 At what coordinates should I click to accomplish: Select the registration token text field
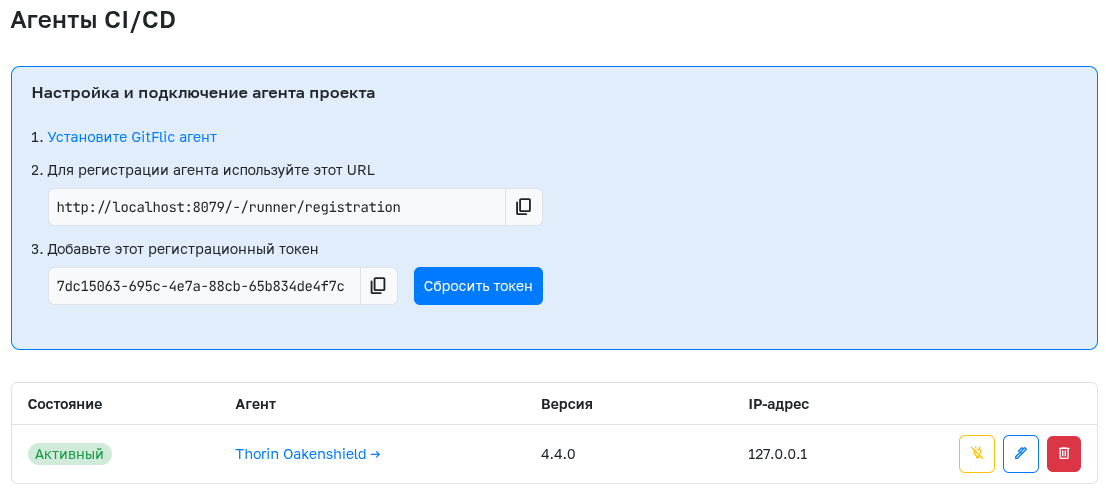(204, 286)
